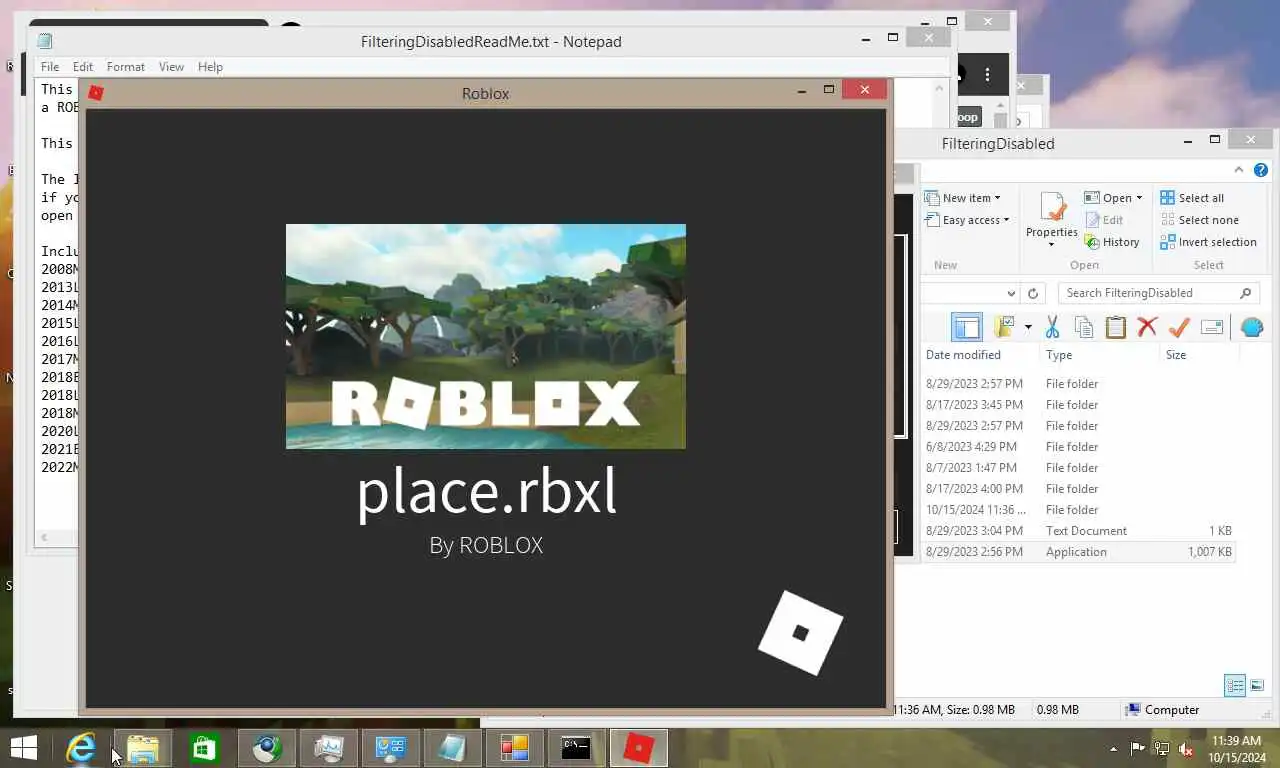This screenshot has height=768, width=1280.
Task: Open File Explorer from the taskbar
Action: [x=143, y=747]
